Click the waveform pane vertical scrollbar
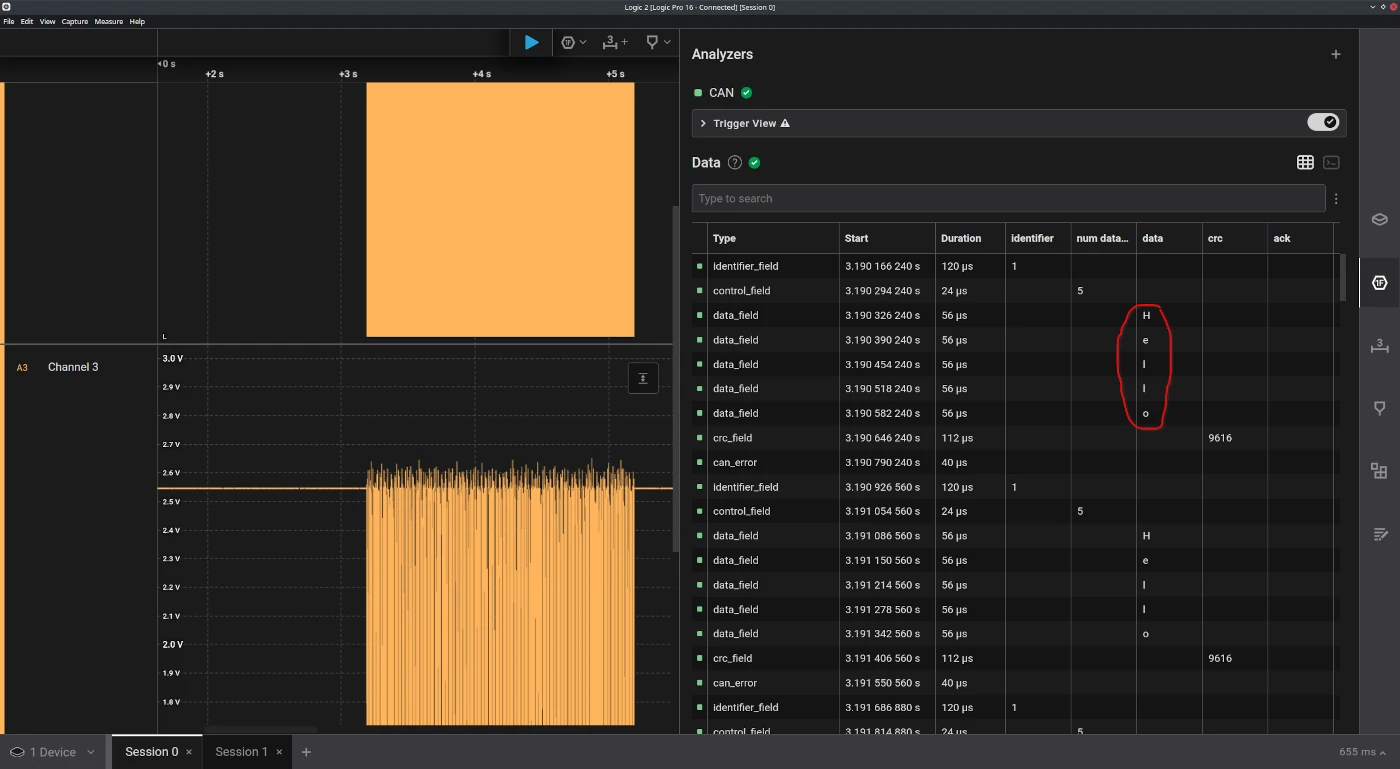Viewport: 1400px width, 769px height. click(676, 378)
